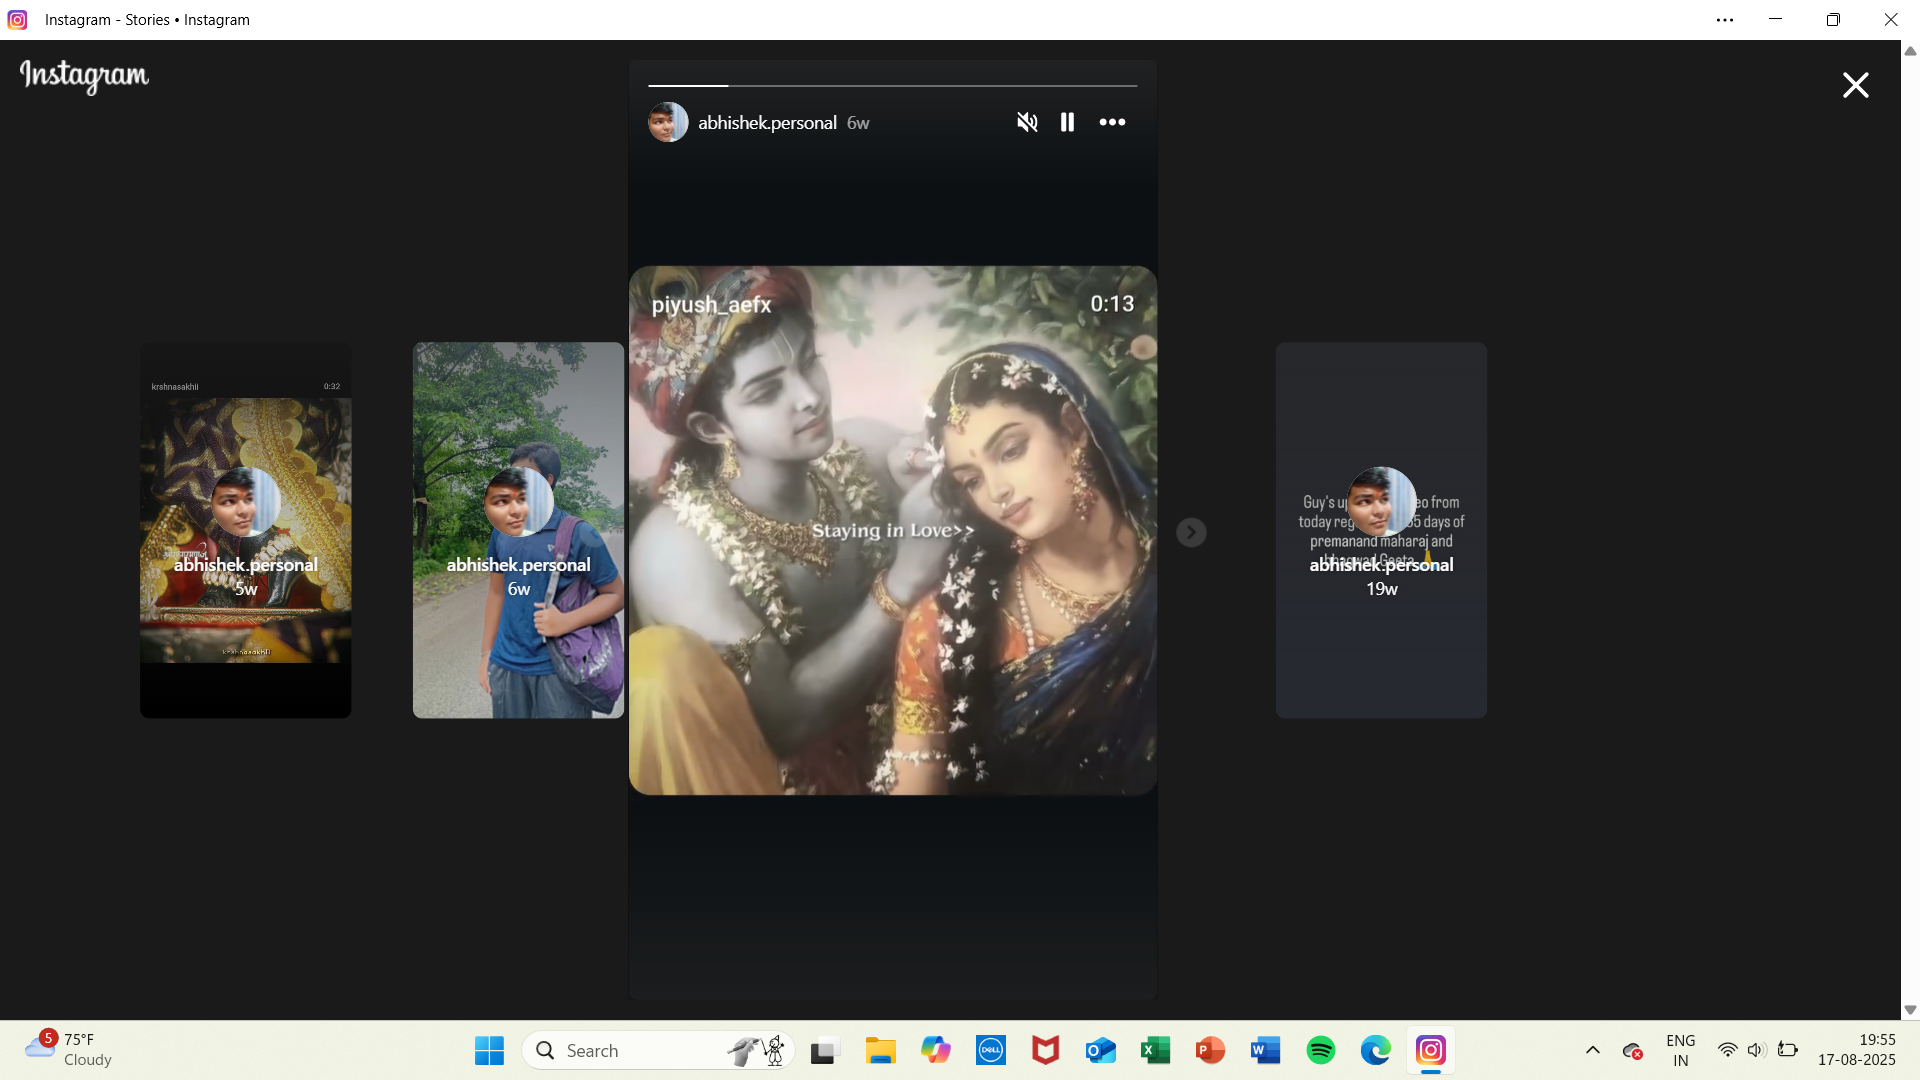Open the volume speaker icon
Screen dimensions: 1920x1080
(x=1757, y=1051)
